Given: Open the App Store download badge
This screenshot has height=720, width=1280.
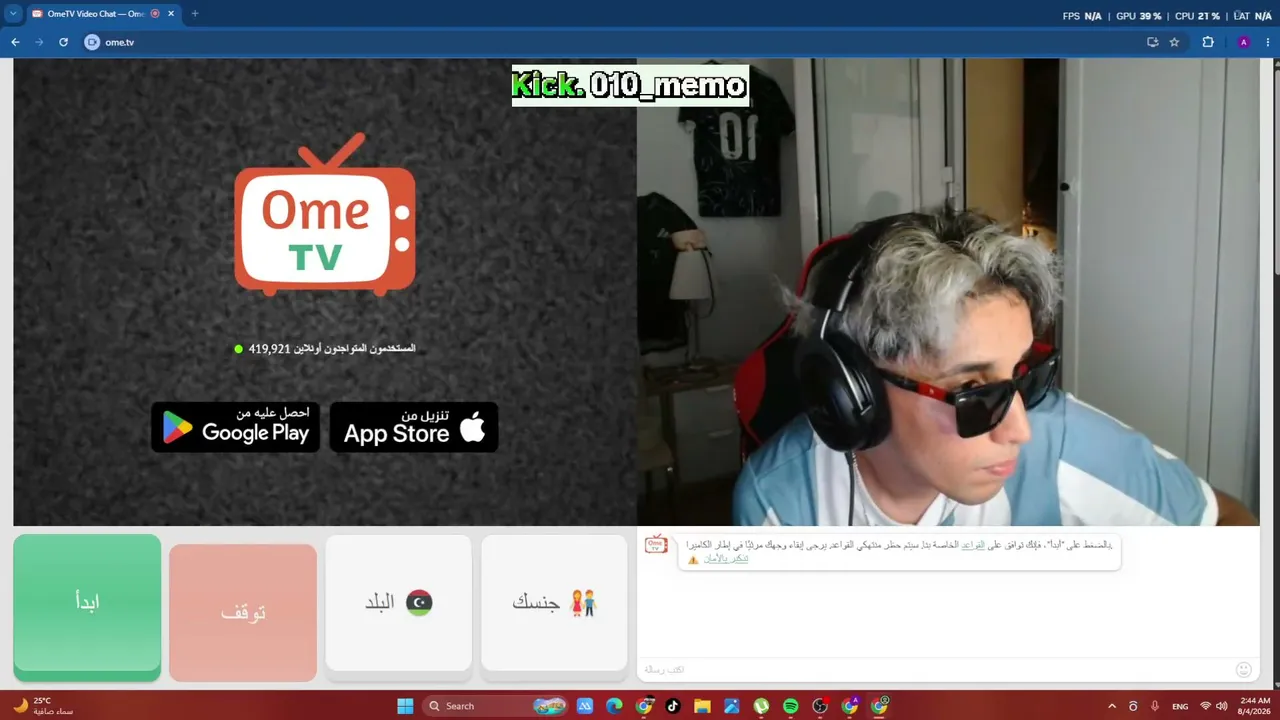Looking at the screenshot, I should coord(414,426).
